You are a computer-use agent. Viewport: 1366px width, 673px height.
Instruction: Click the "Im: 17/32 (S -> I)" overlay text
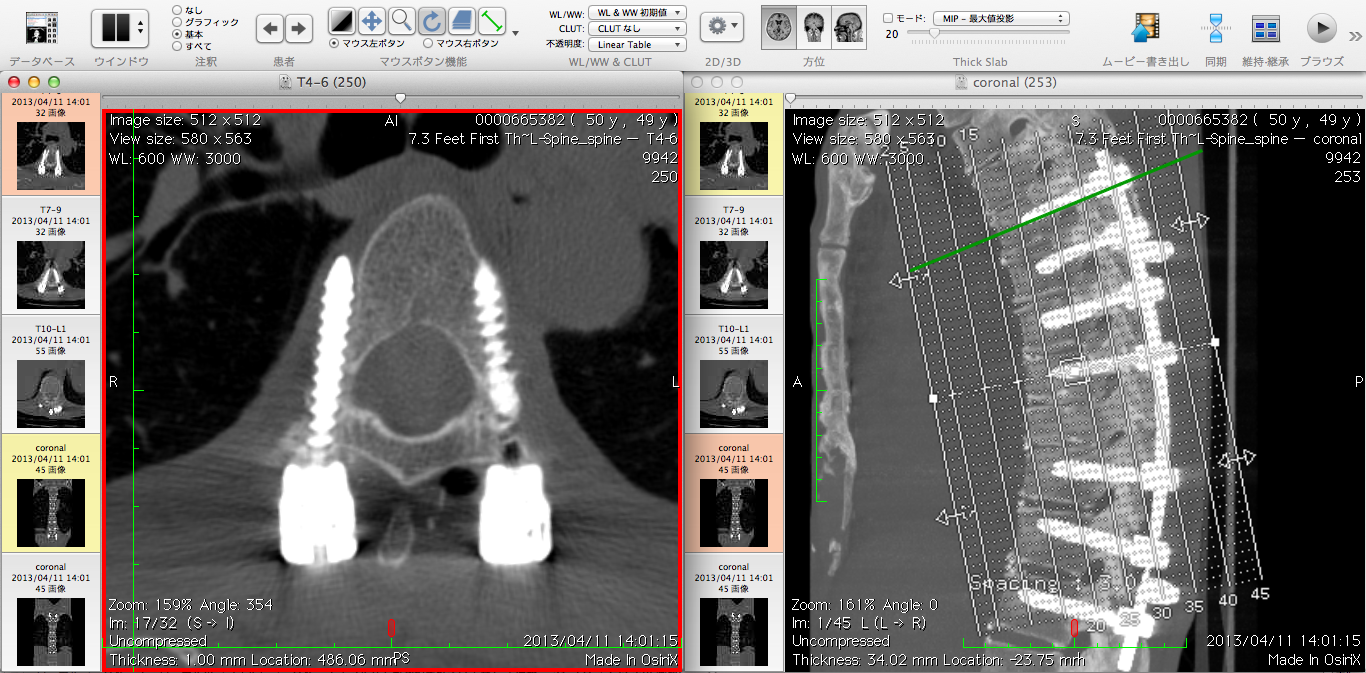point(172,623)
